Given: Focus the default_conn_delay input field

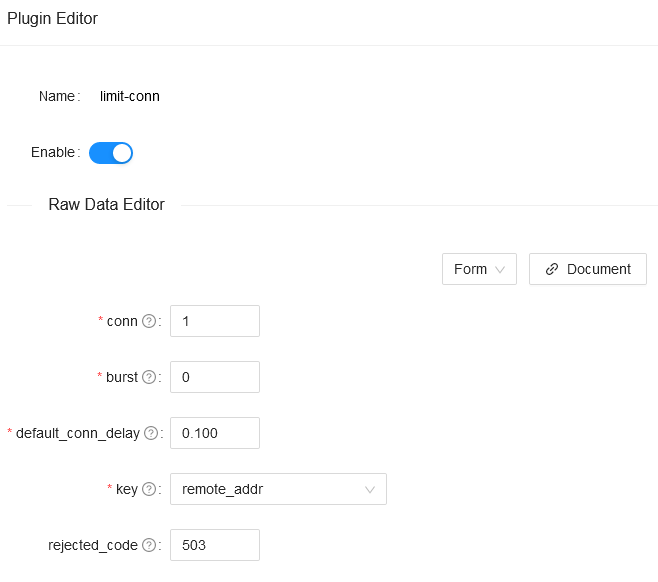Looking at the screenshot, I should [215, 433].
